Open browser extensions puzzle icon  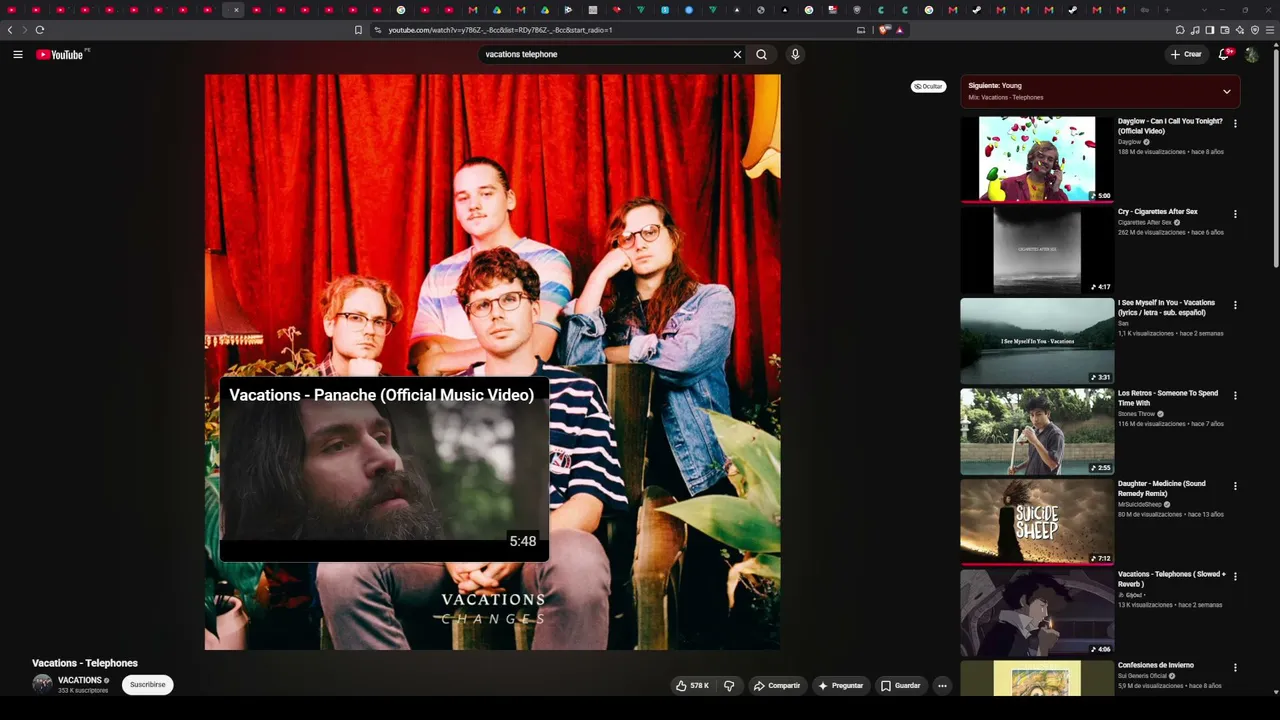[1180, 30]
